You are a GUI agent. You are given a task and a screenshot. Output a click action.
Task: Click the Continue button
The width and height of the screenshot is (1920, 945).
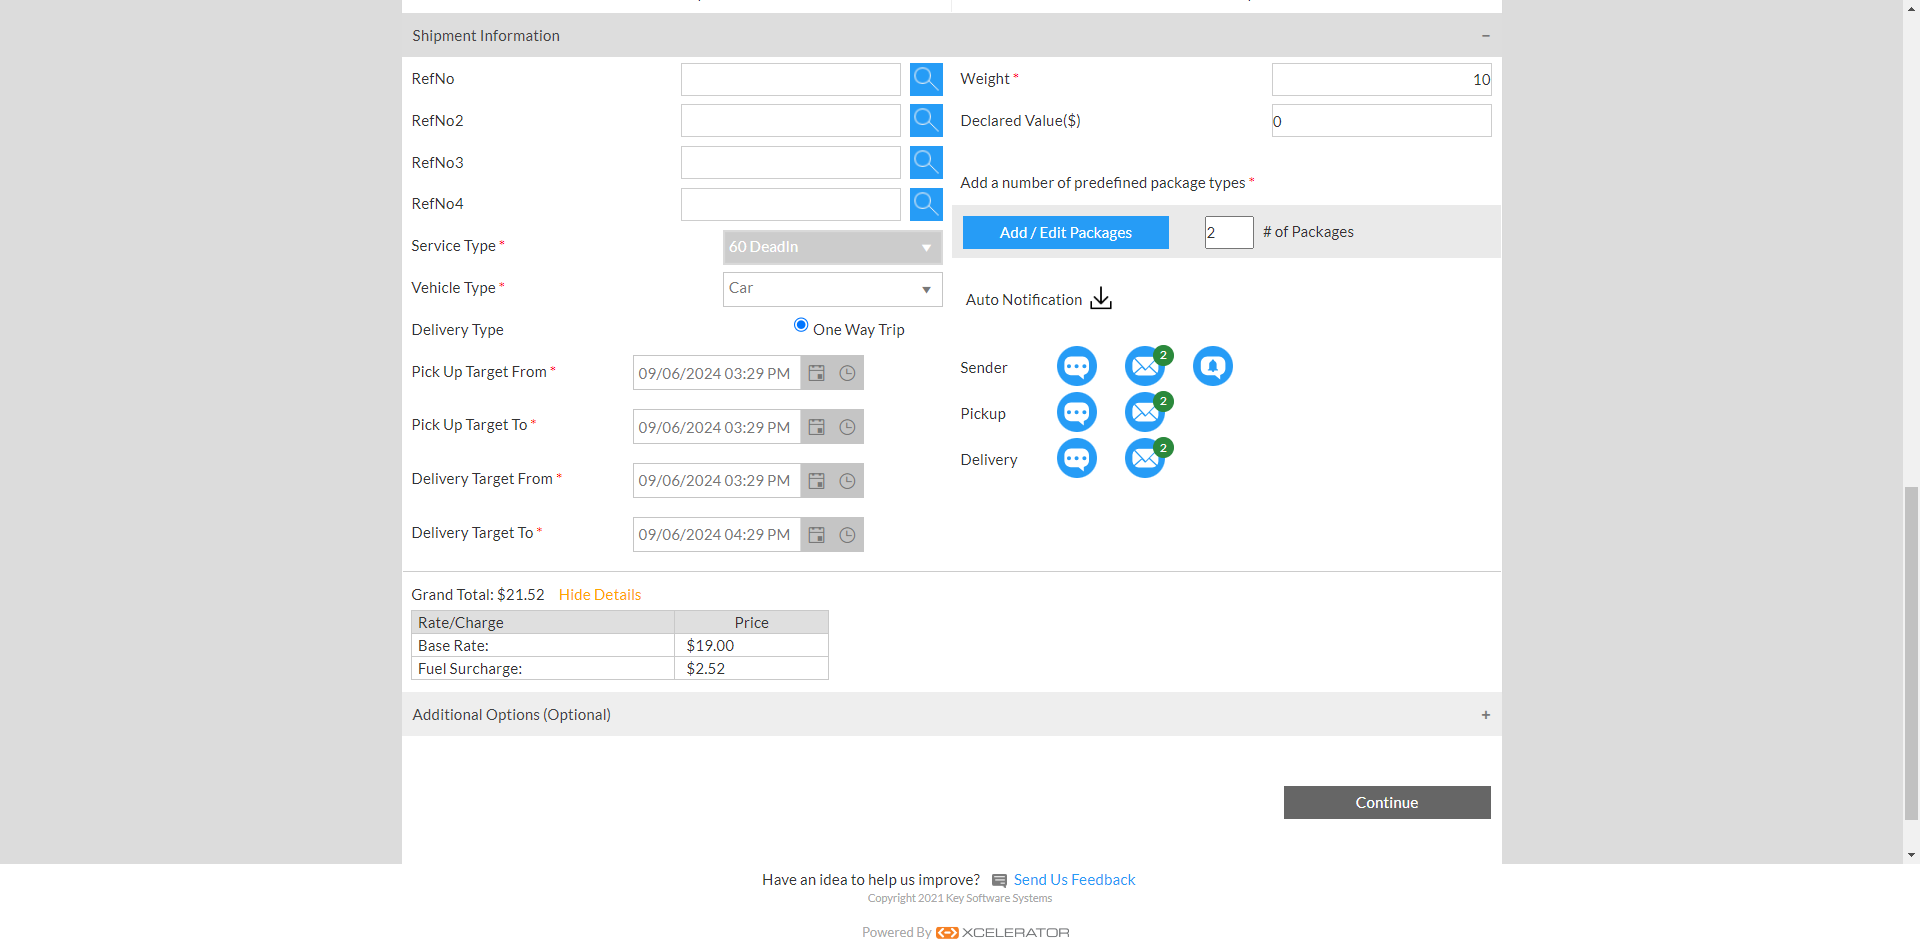(1387, 803)
